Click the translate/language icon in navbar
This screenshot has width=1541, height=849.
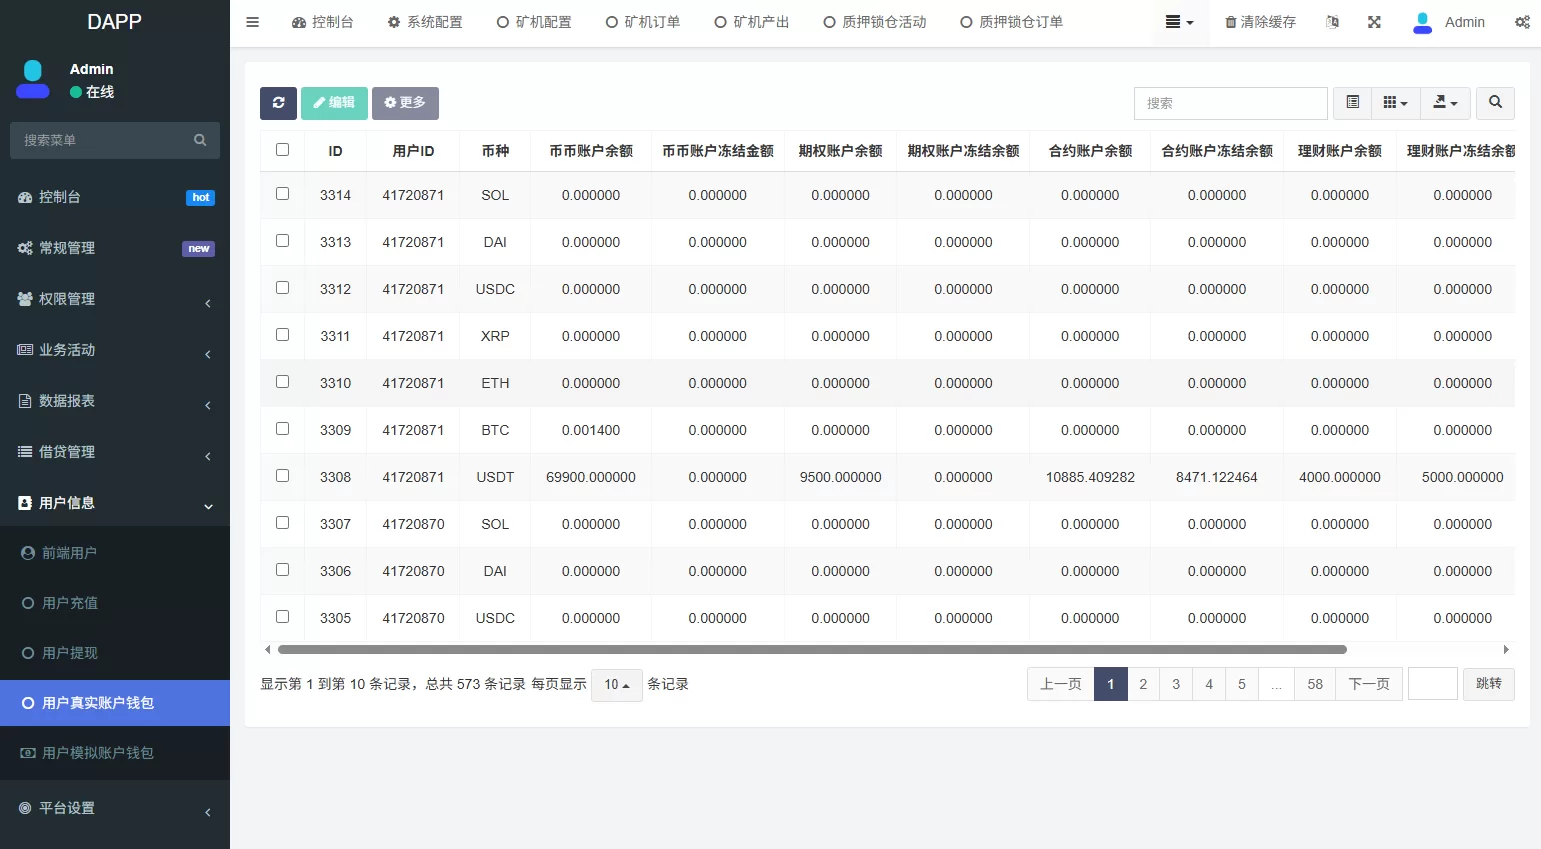(1332, 21)
